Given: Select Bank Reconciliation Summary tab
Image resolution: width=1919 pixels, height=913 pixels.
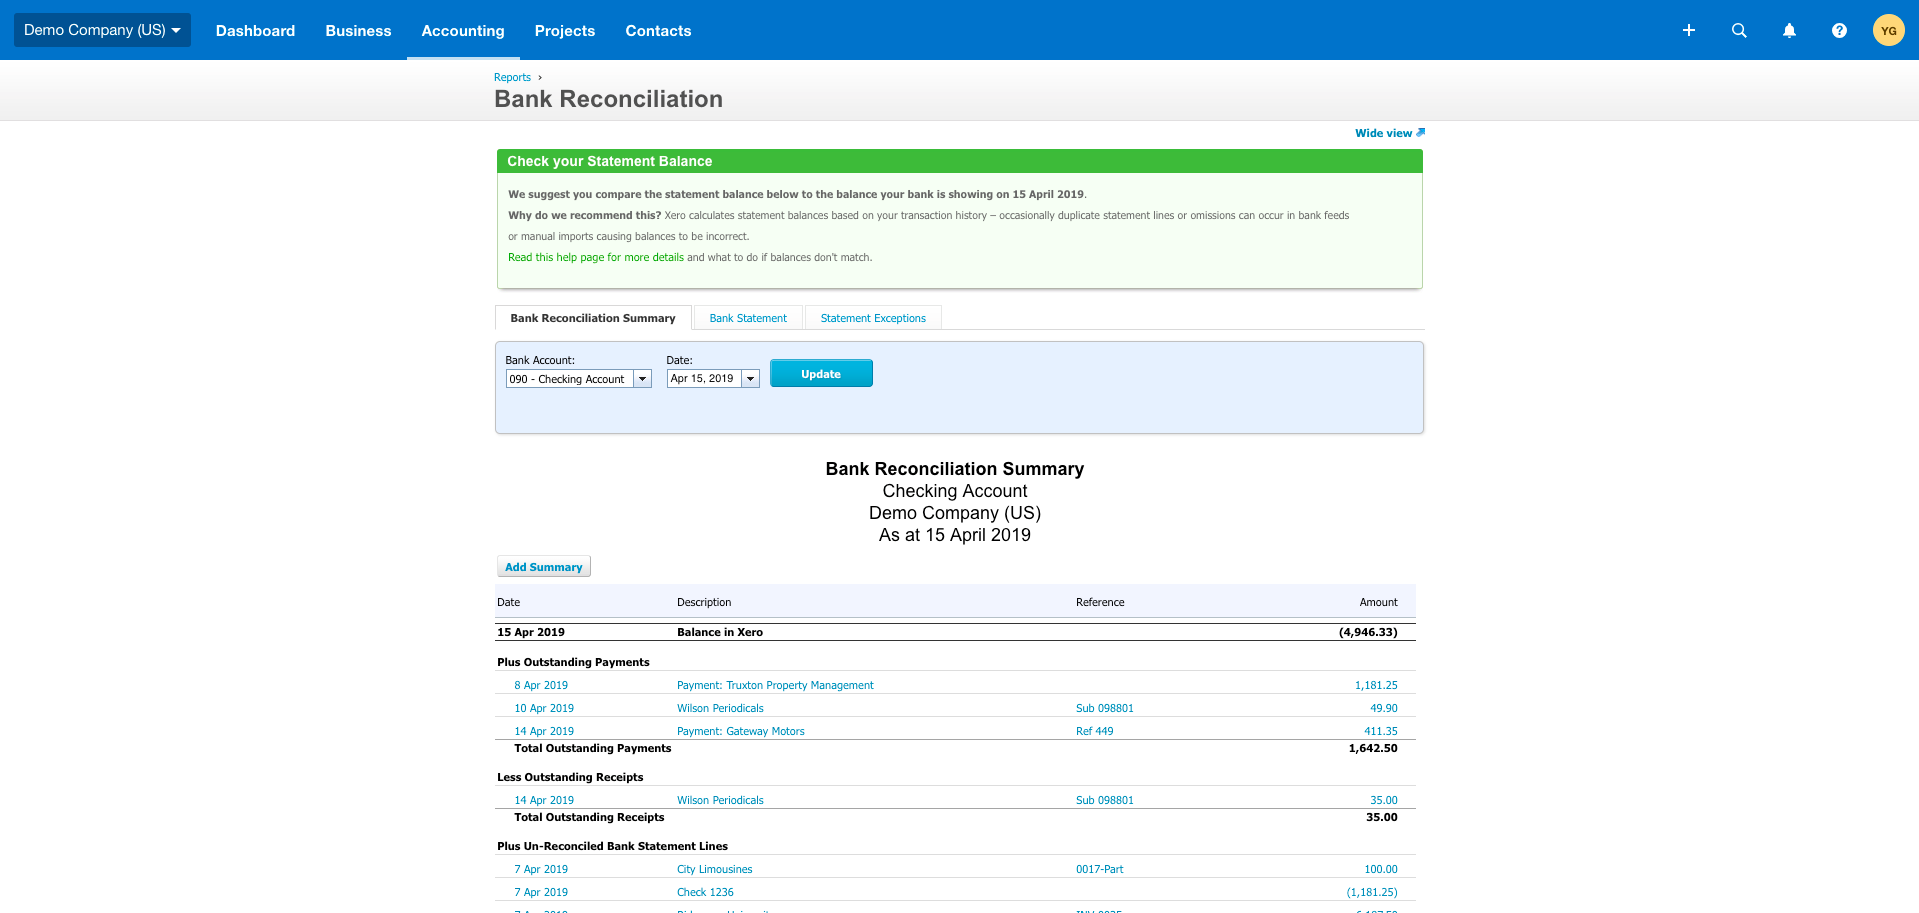Looking at the screenshot, I should pyautogui.click(x=593, y=318).
